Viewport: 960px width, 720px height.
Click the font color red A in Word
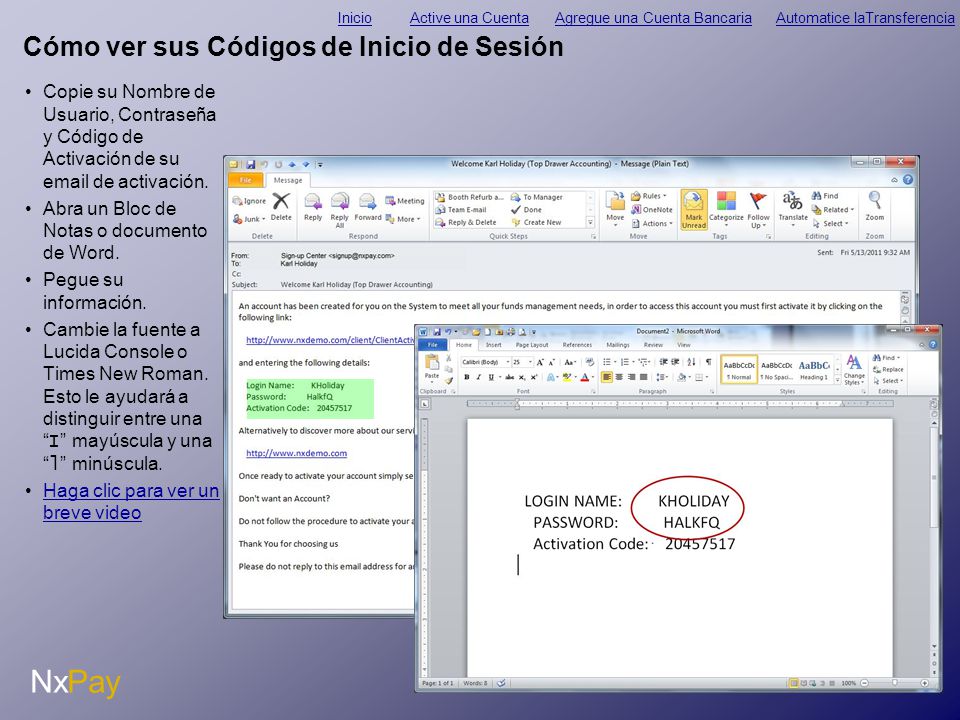click(x=585, y=377)
